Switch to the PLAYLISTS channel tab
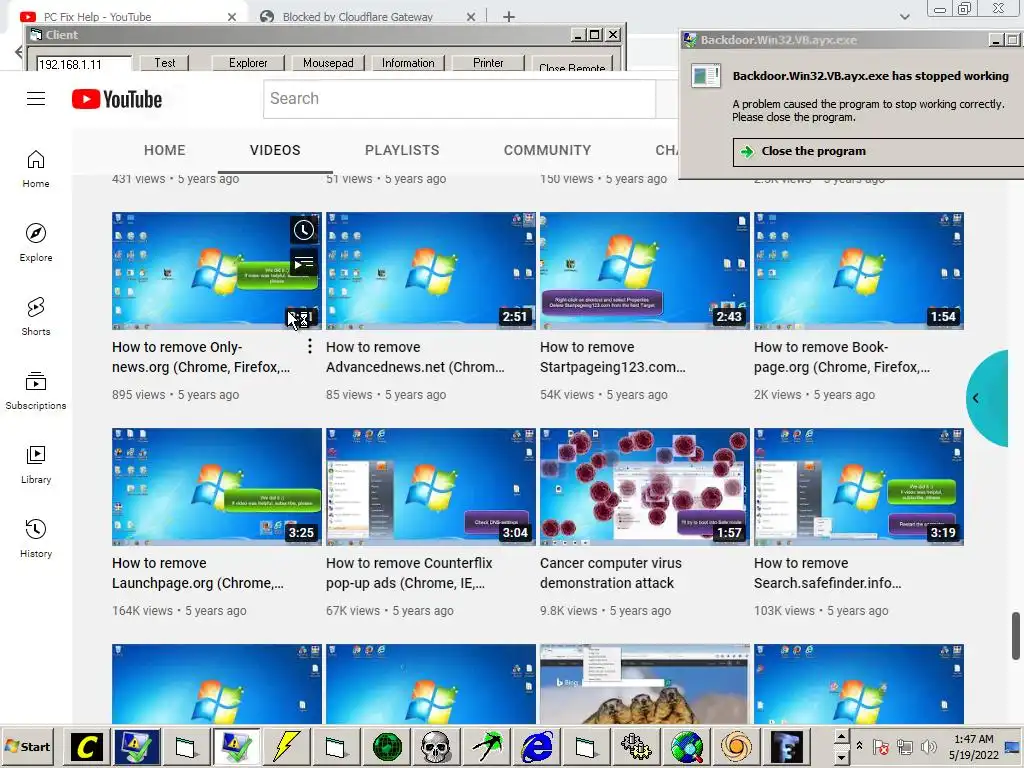The width and height of the screenshot is (1024, 768). 402,150
